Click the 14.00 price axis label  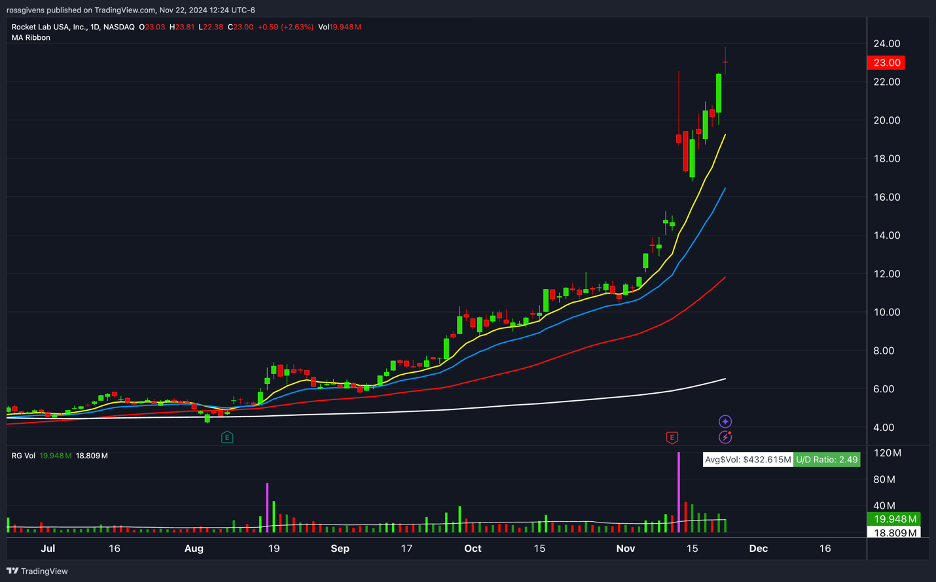click(x=886, y=235)
